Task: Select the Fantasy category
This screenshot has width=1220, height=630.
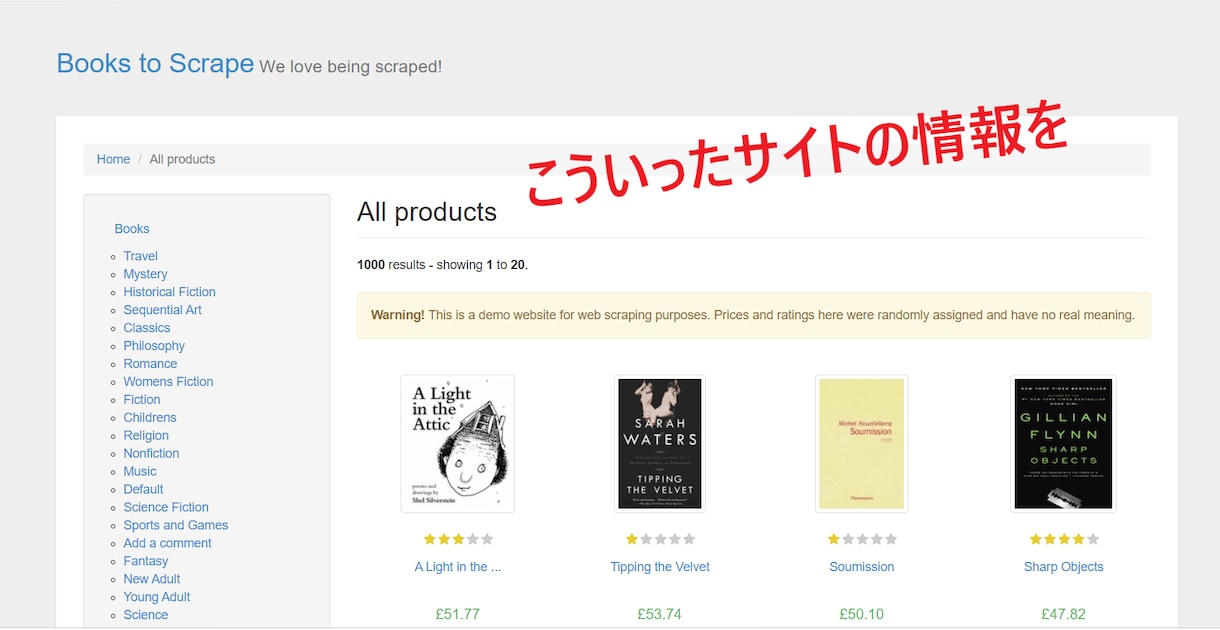Action: coord(146,562)
